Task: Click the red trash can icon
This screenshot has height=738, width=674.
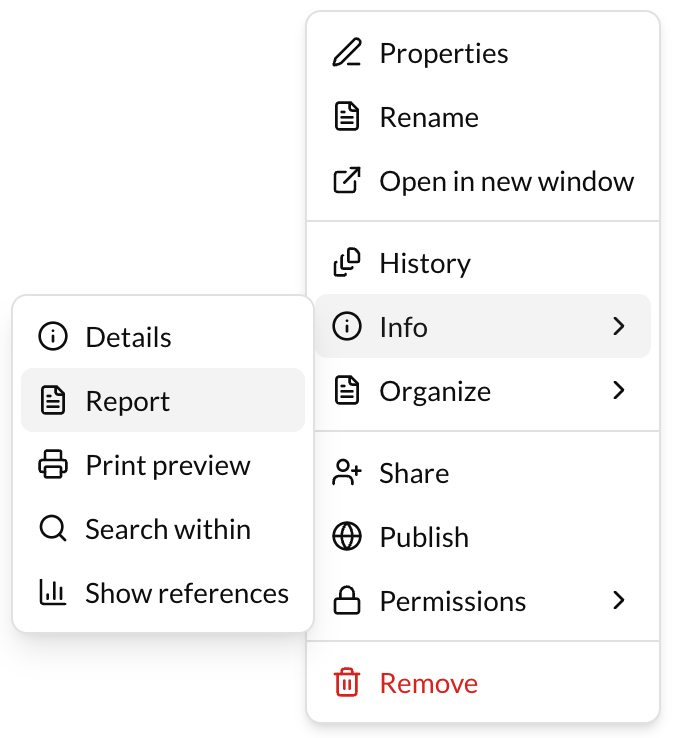Action: 346,684
